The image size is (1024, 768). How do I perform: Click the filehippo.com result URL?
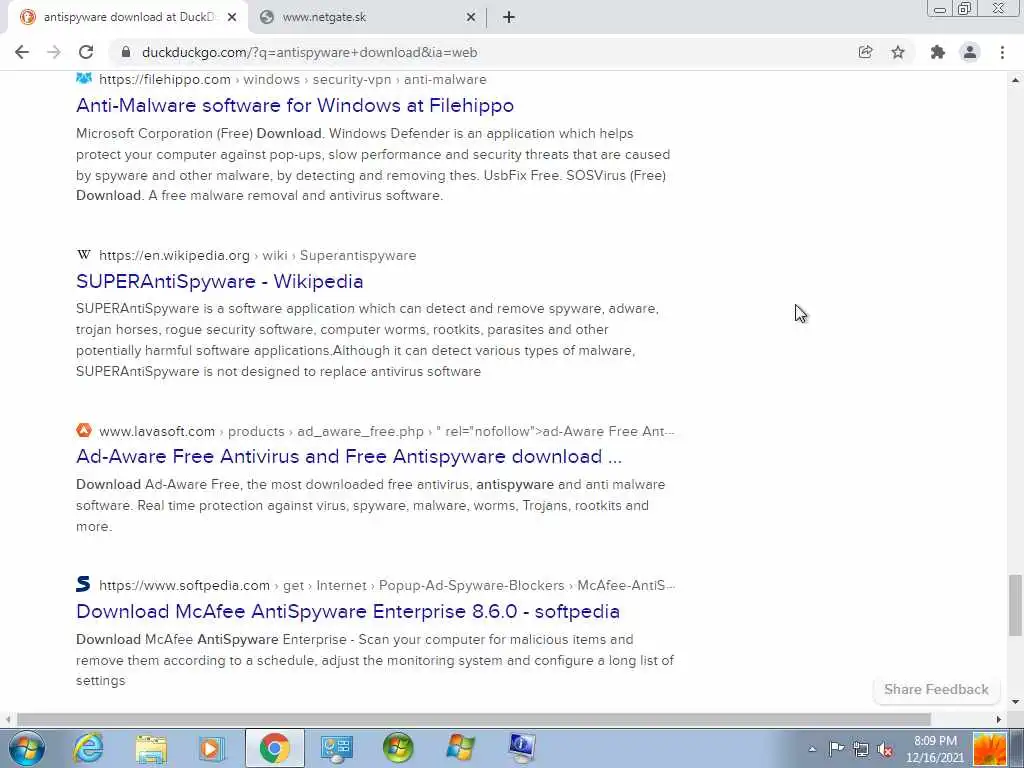coord(293,80)
